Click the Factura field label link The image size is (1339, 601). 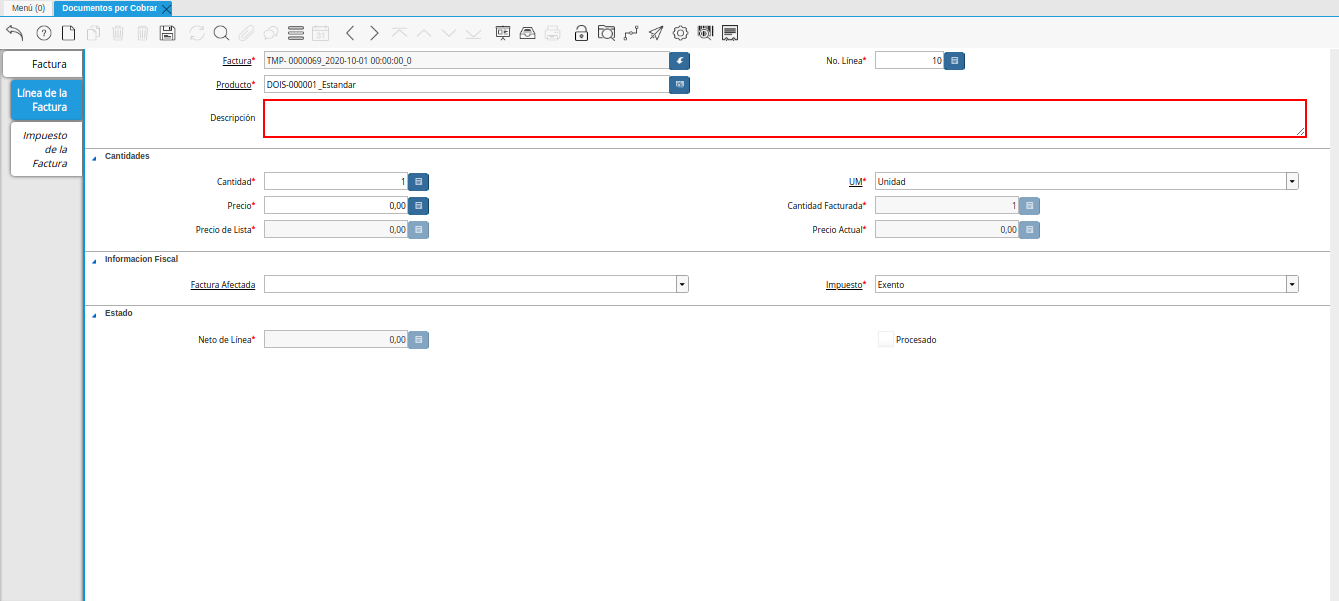[x=236, y=61]
